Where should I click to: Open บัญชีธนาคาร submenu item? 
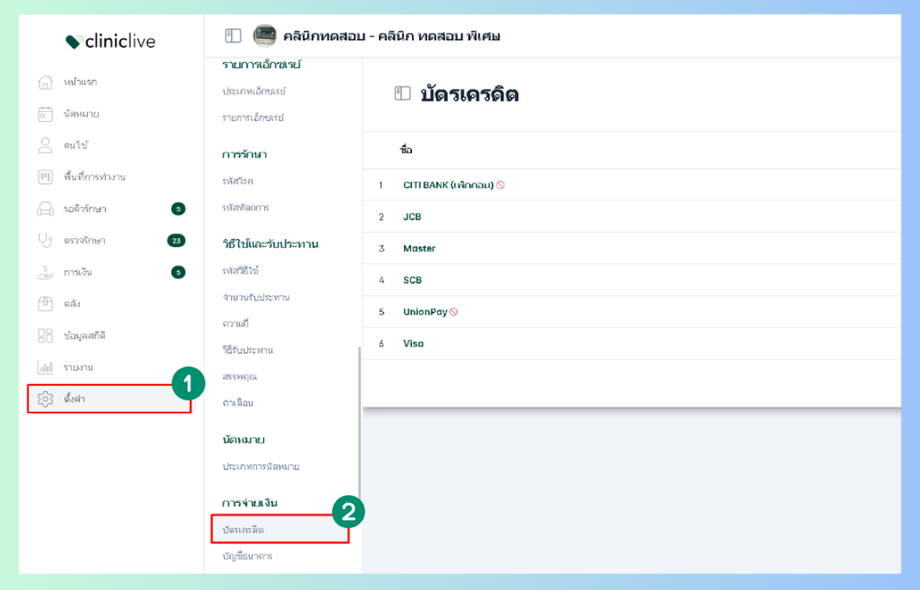pos(247,556)
